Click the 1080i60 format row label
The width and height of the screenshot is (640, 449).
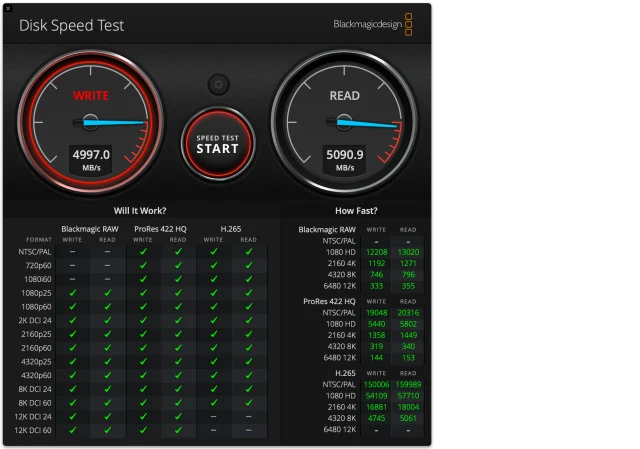pyautogui.click(x=38, y=279)
